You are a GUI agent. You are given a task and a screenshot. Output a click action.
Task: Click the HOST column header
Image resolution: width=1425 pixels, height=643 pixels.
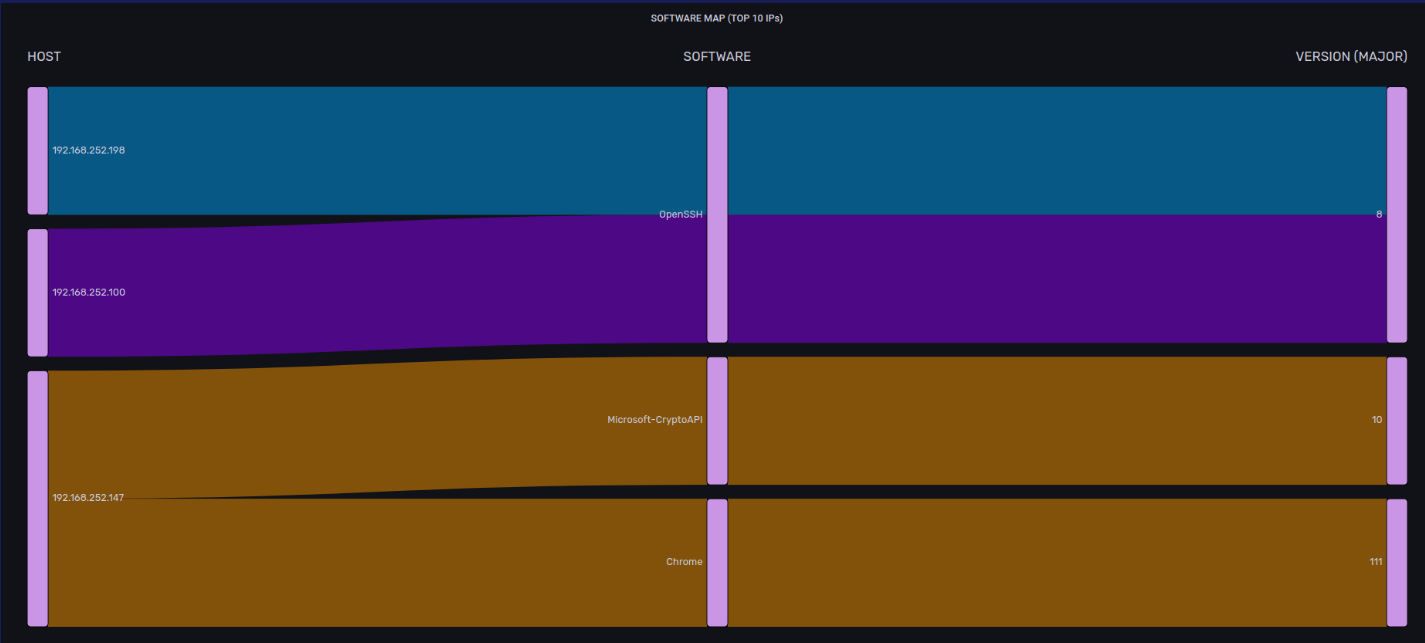tap(44, 57)
